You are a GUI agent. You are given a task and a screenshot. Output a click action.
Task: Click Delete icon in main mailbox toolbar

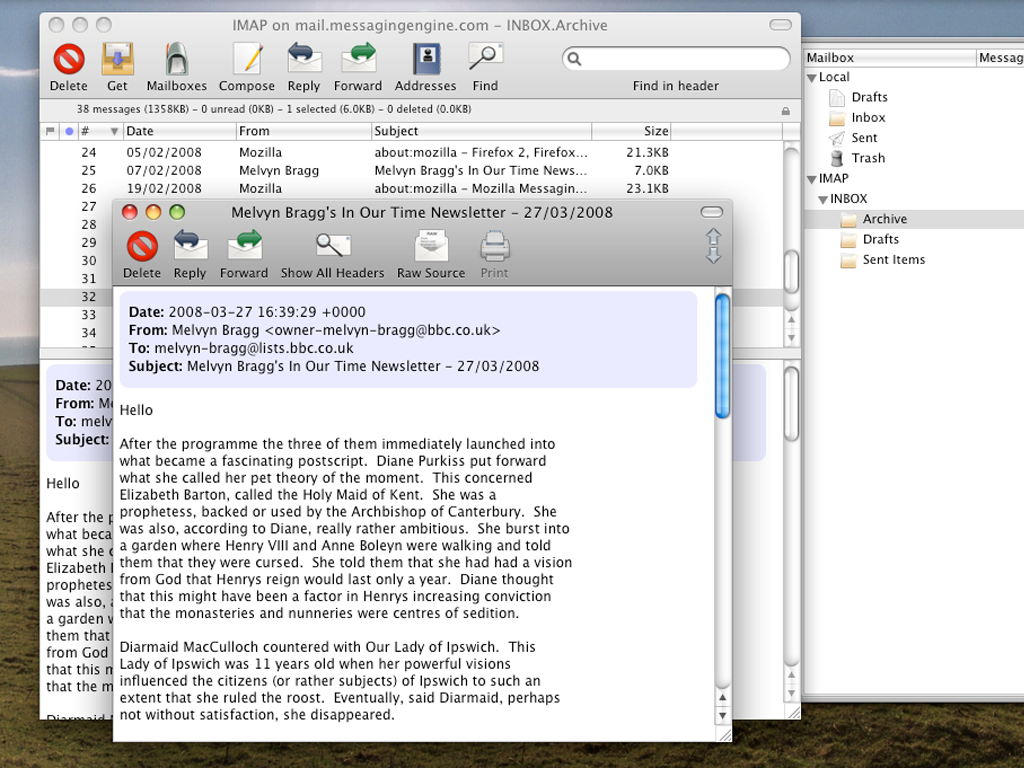pos(69,59)
